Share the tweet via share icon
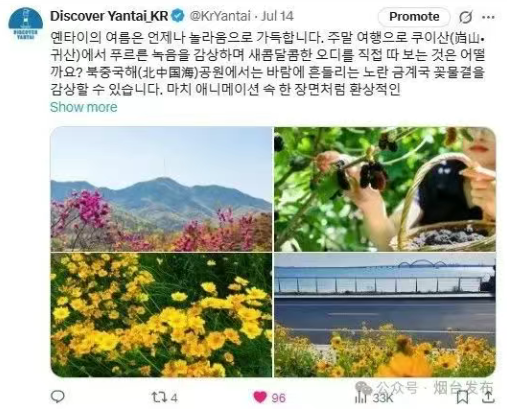Screen dimensions: 507x414 pyautogui.click(x=488, y=397)
